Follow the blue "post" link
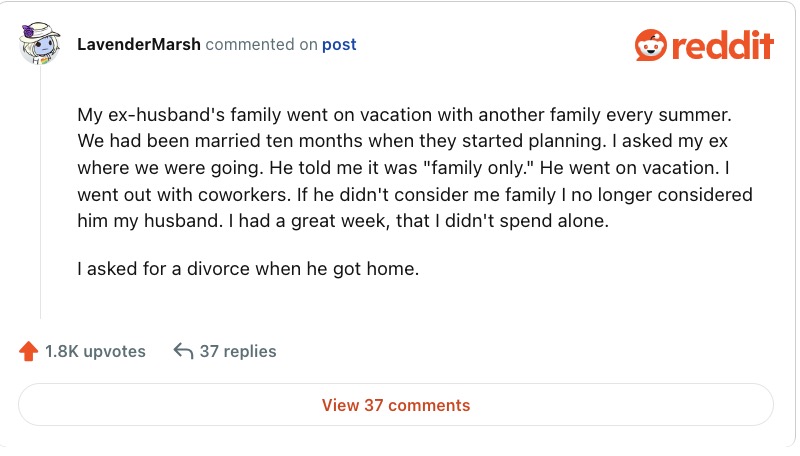Viewport: 800px width, 456px height. point(339,45)
